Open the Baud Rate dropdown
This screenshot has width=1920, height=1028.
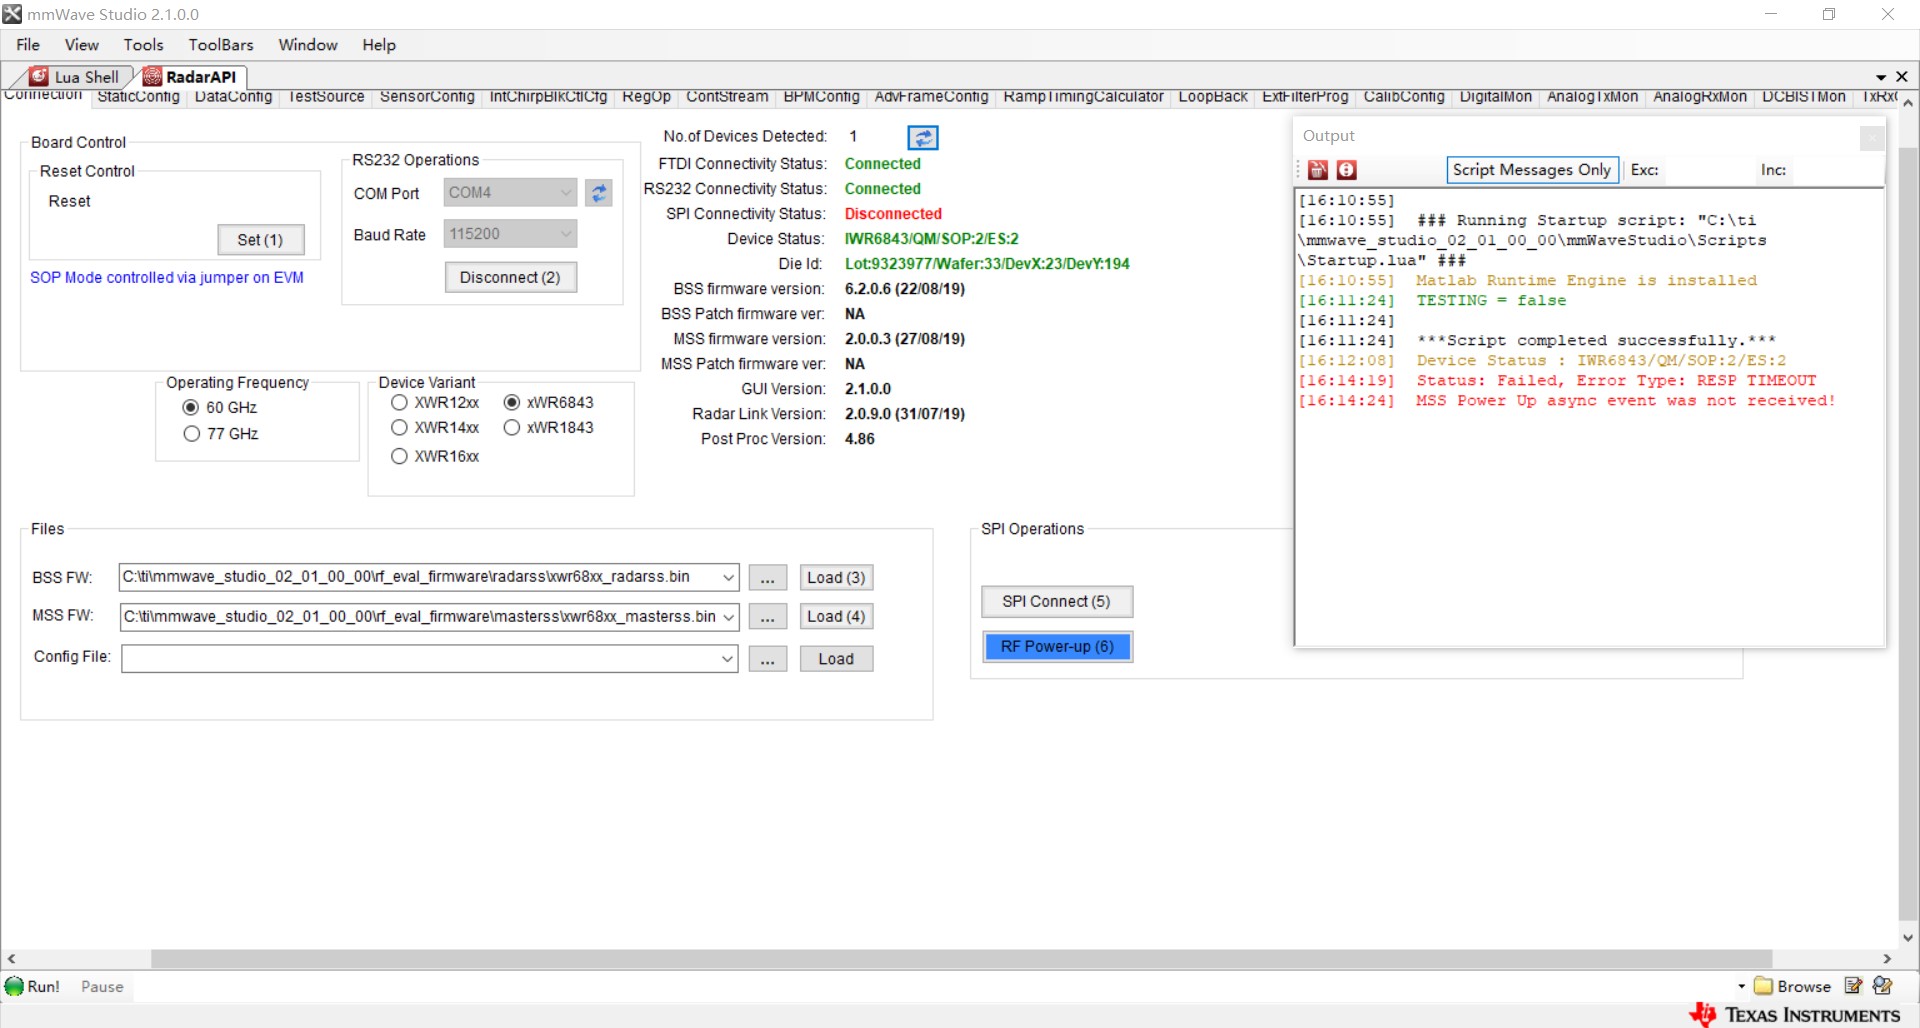coord(566,234)
